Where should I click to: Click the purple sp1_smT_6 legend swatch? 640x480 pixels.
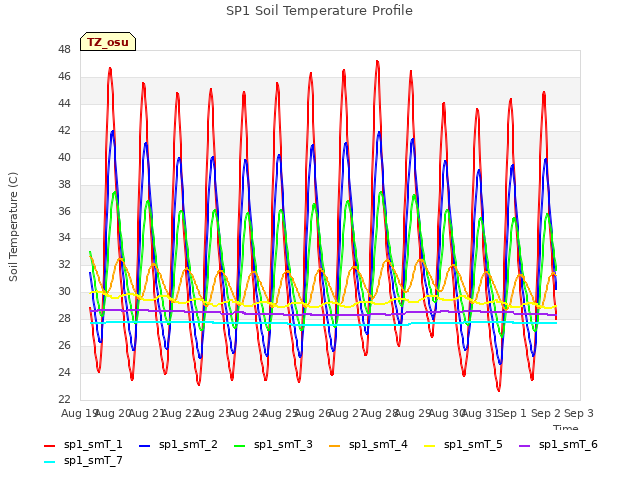tap(525, 446)
